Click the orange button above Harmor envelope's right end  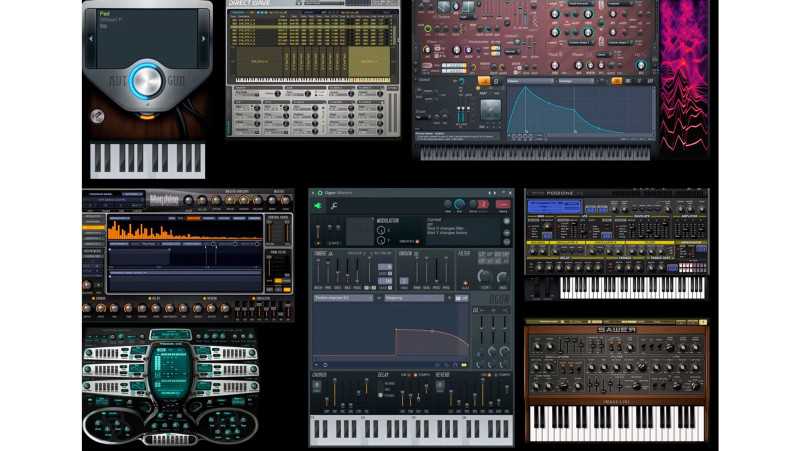(616, 81)
